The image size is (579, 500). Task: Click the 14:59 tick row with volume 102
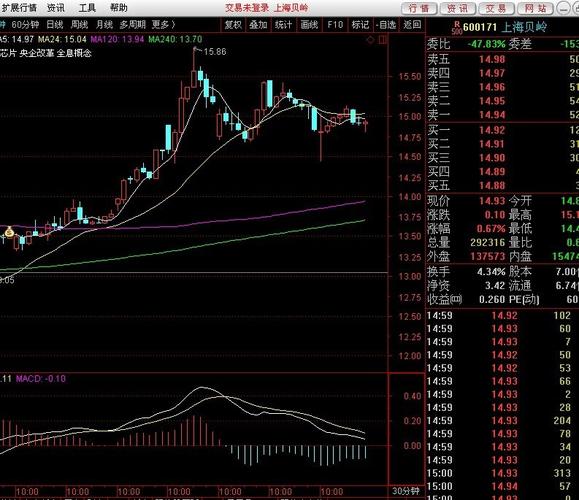503,315
